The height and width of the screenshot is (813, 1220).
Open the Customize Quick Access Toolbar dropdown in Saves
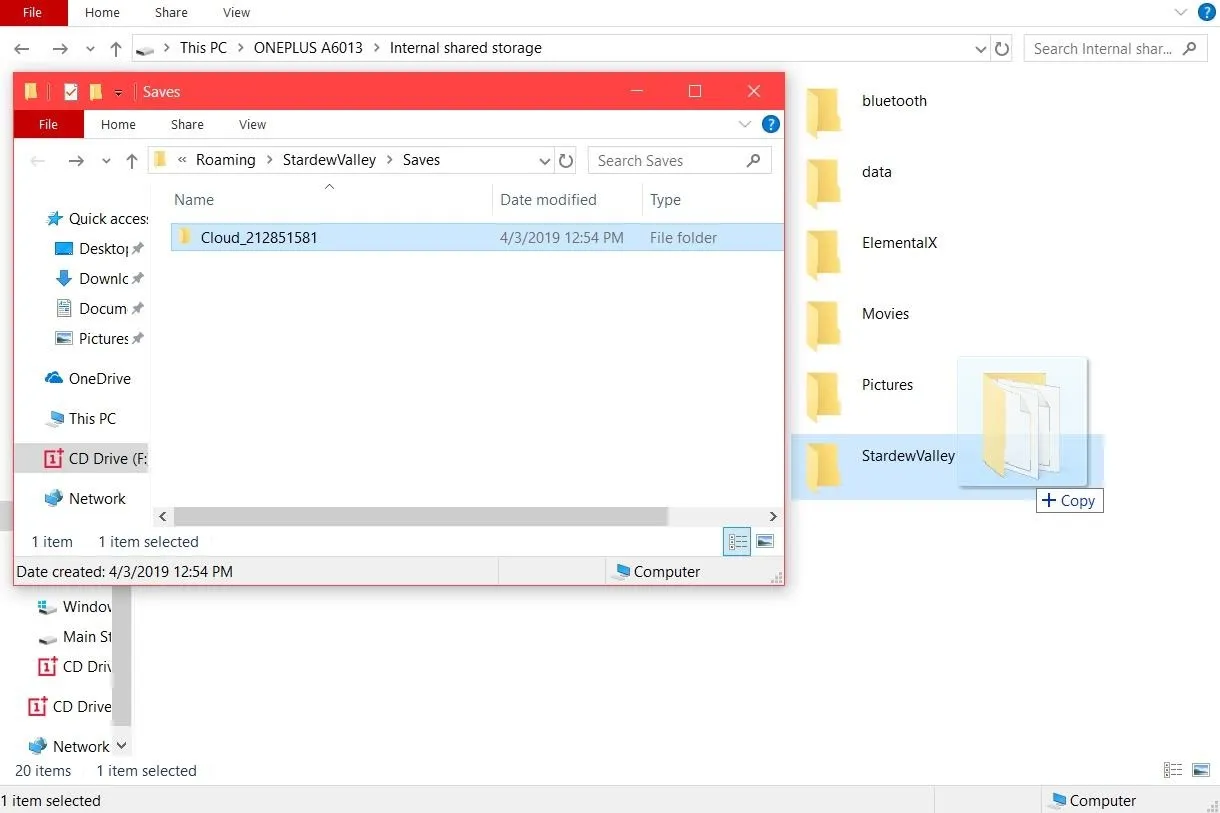118,93
